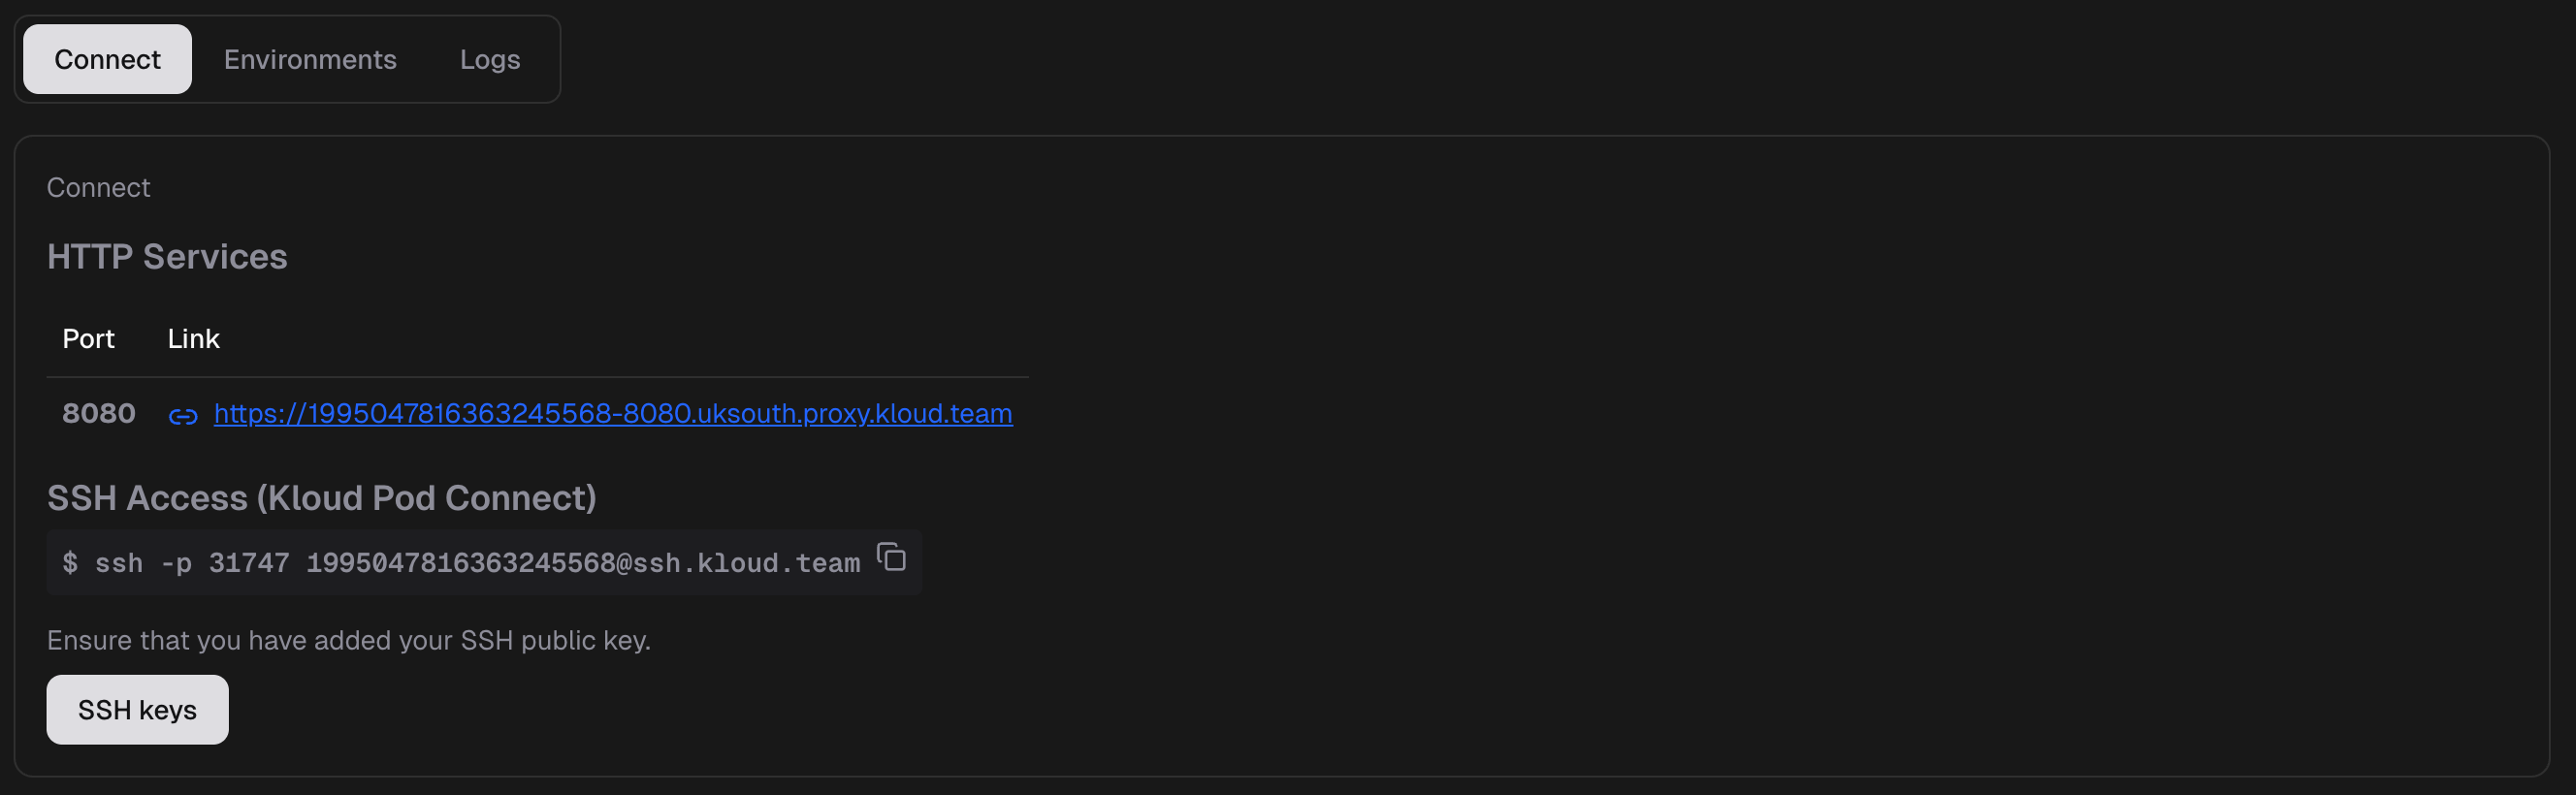Click the SSH keys button
The image size is (2576, 795).
[x=137, y=709]
